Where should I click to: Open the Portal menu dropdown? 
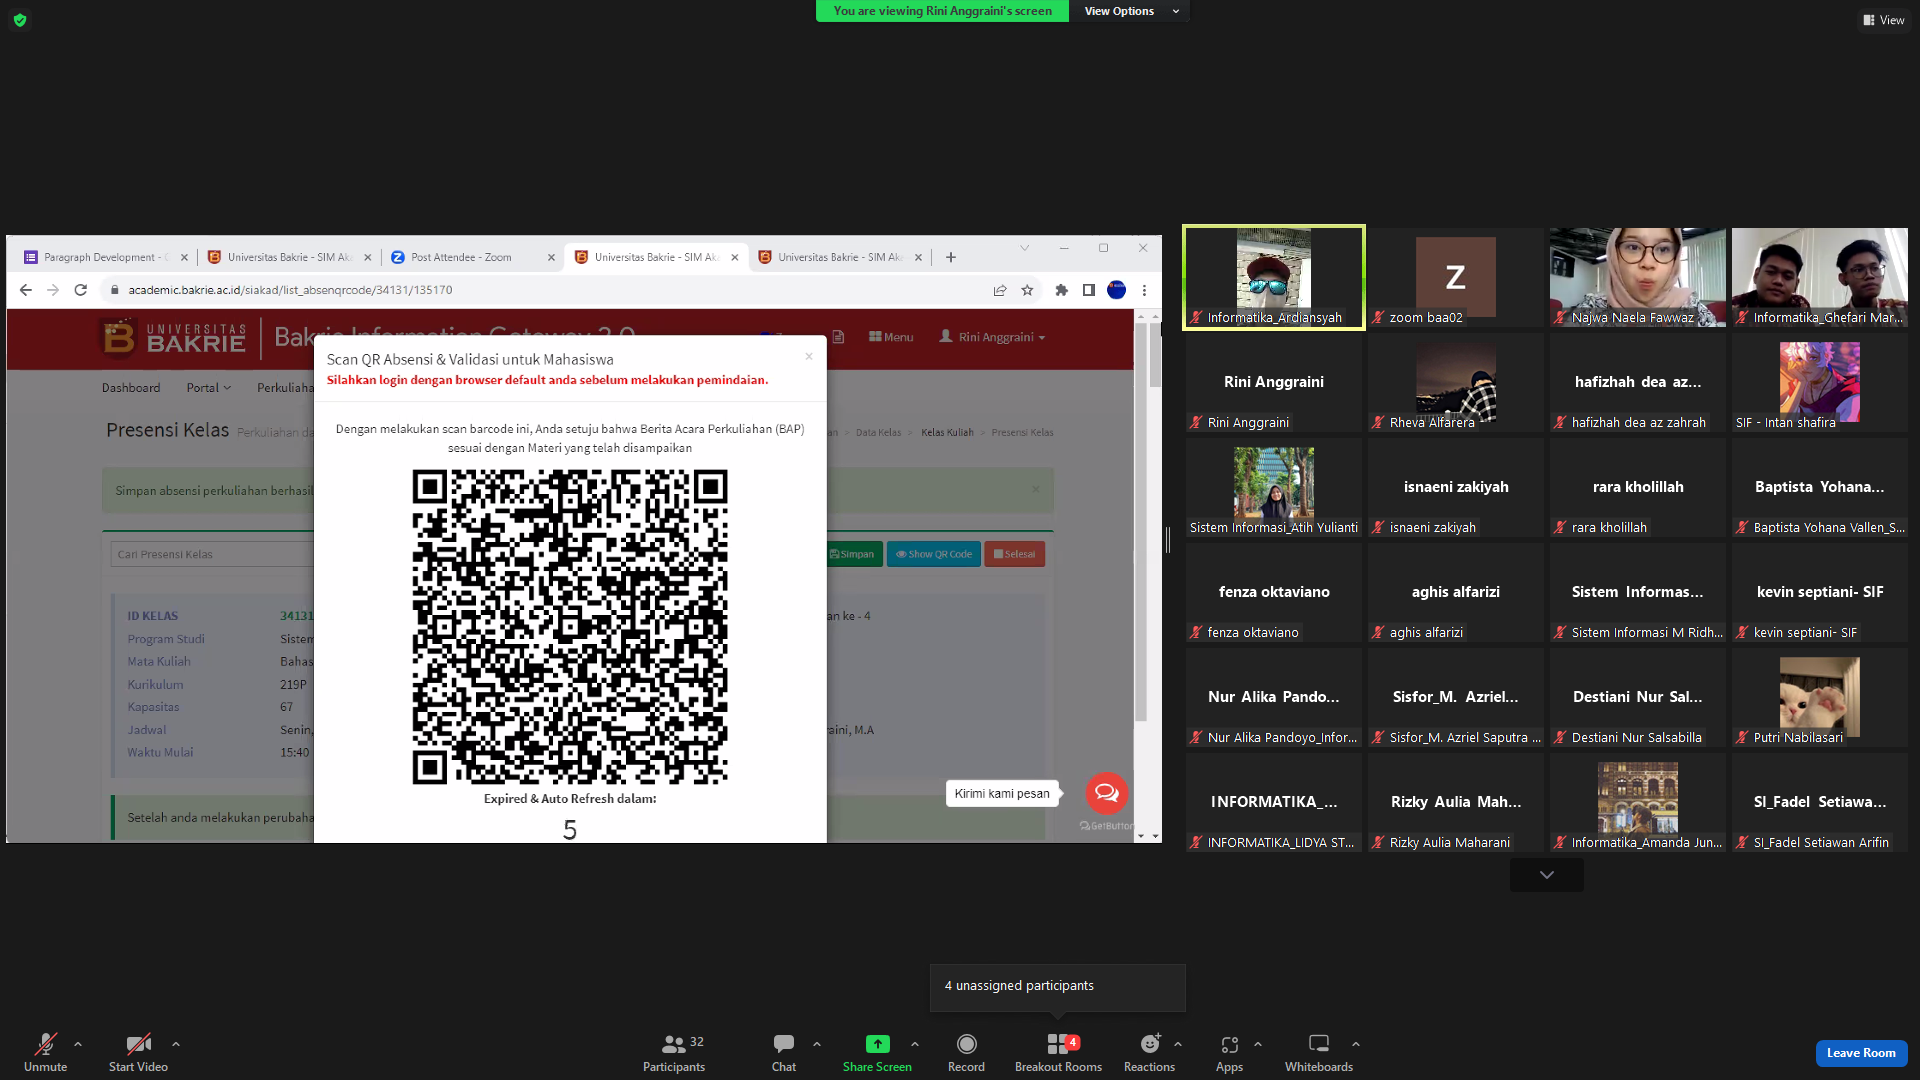pos(208,388)
